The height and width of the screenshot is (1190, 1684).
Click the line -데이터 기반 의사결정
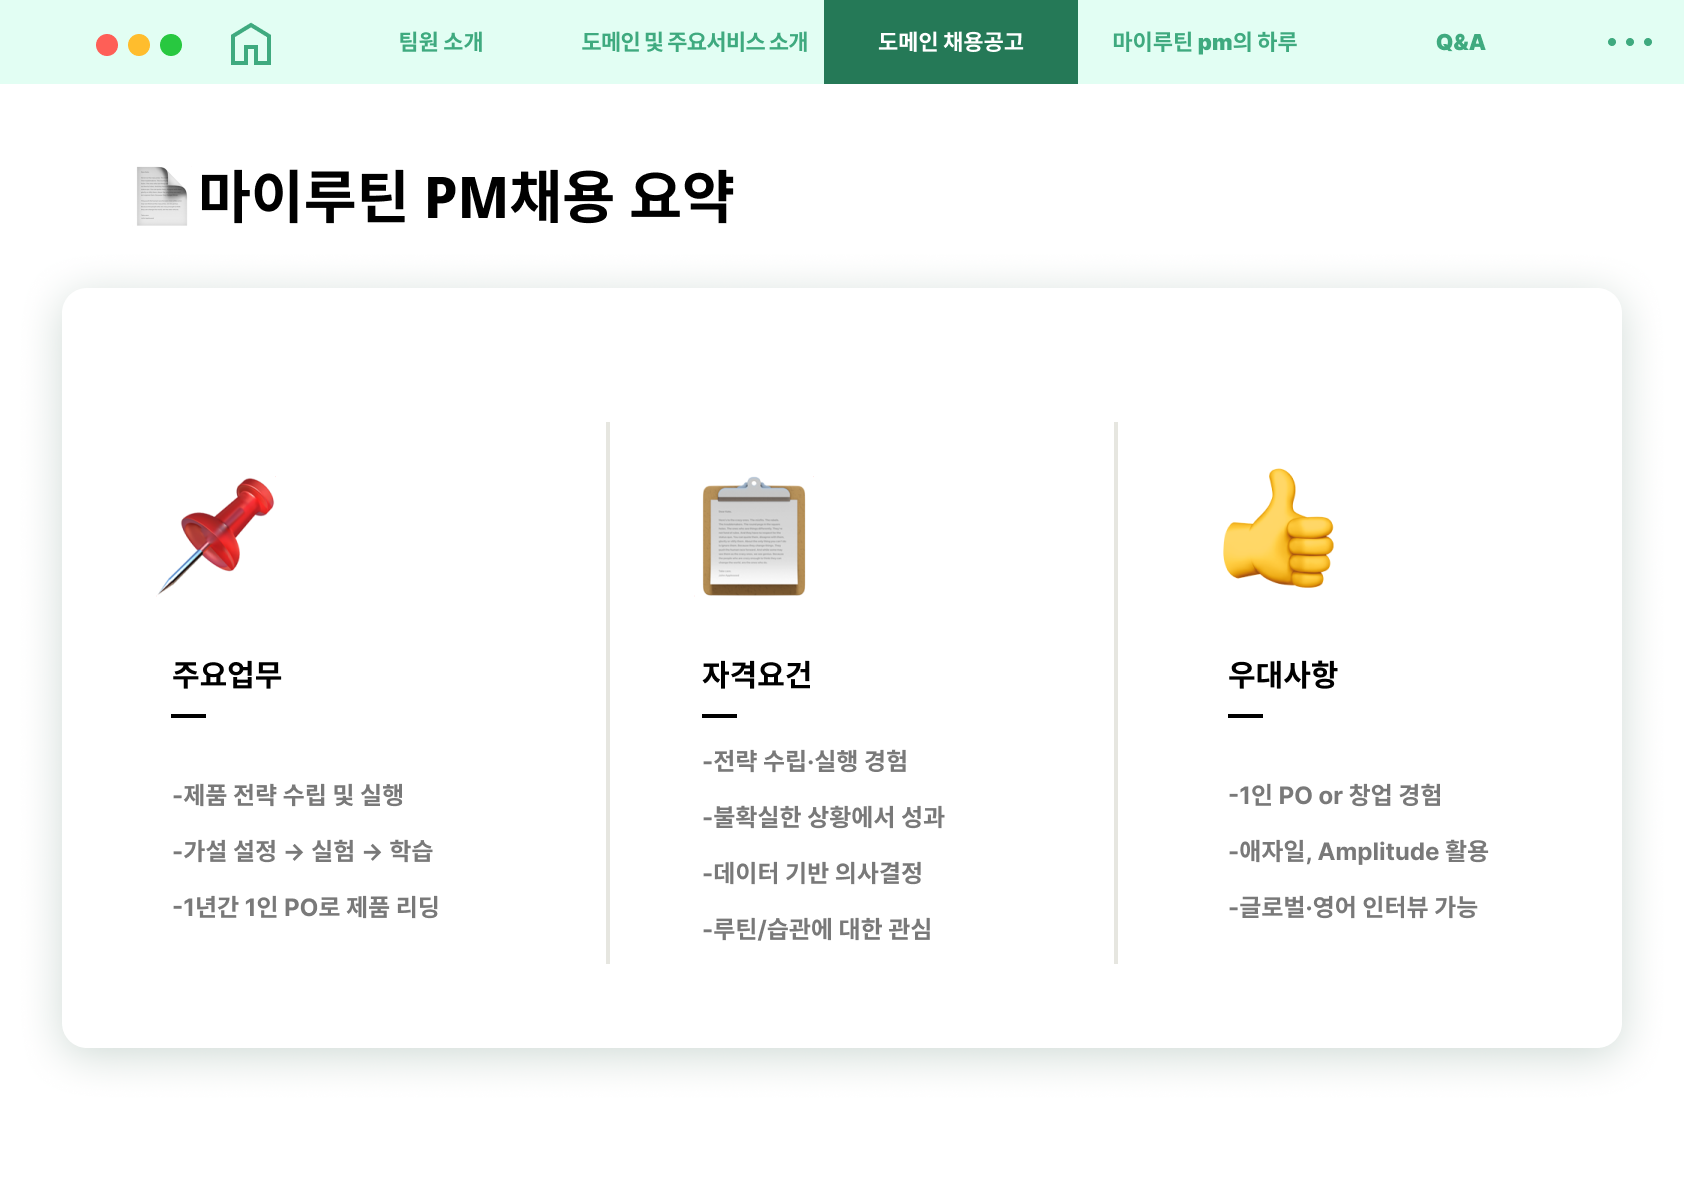pyautogui.click(x=812, y=873)
